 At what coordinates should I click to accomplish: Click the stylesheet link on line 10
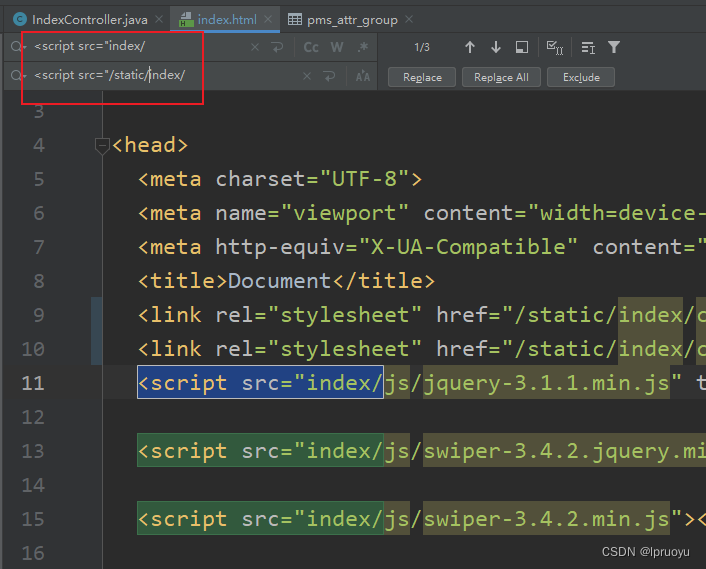(422, 349)
